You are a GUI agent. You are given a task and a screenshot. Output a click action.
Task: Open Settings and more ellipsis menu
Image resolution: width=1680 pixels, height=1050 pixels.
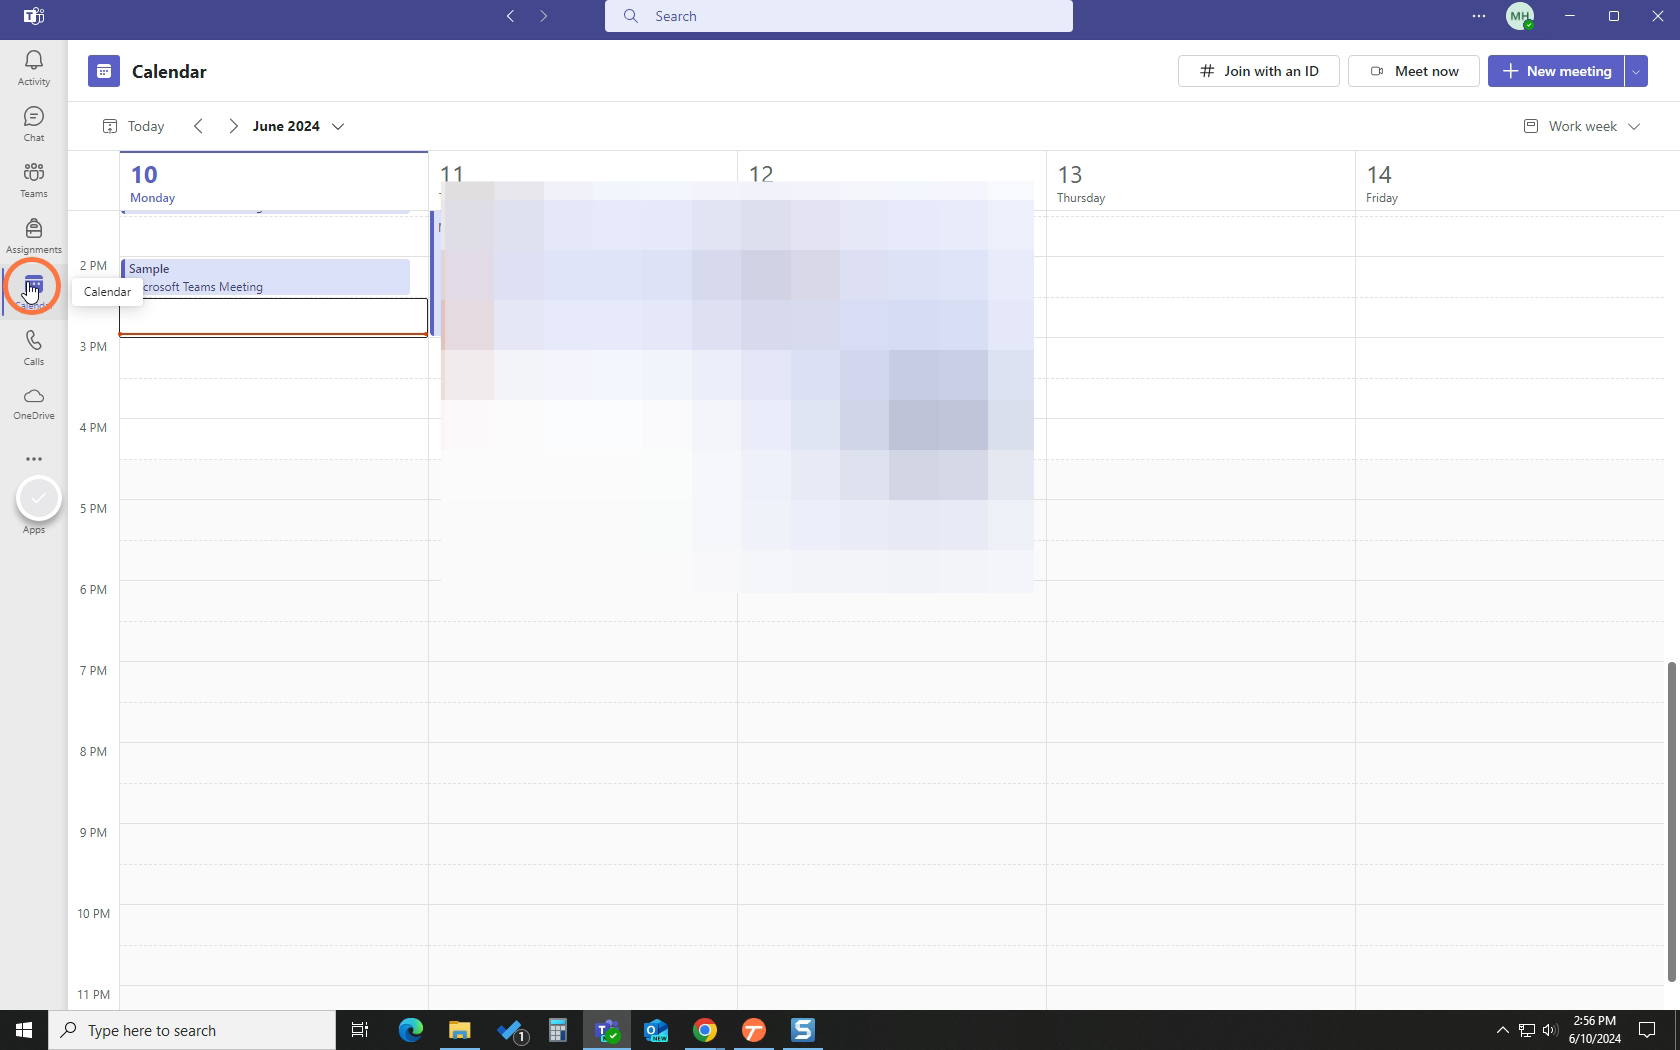(1479, 16)
